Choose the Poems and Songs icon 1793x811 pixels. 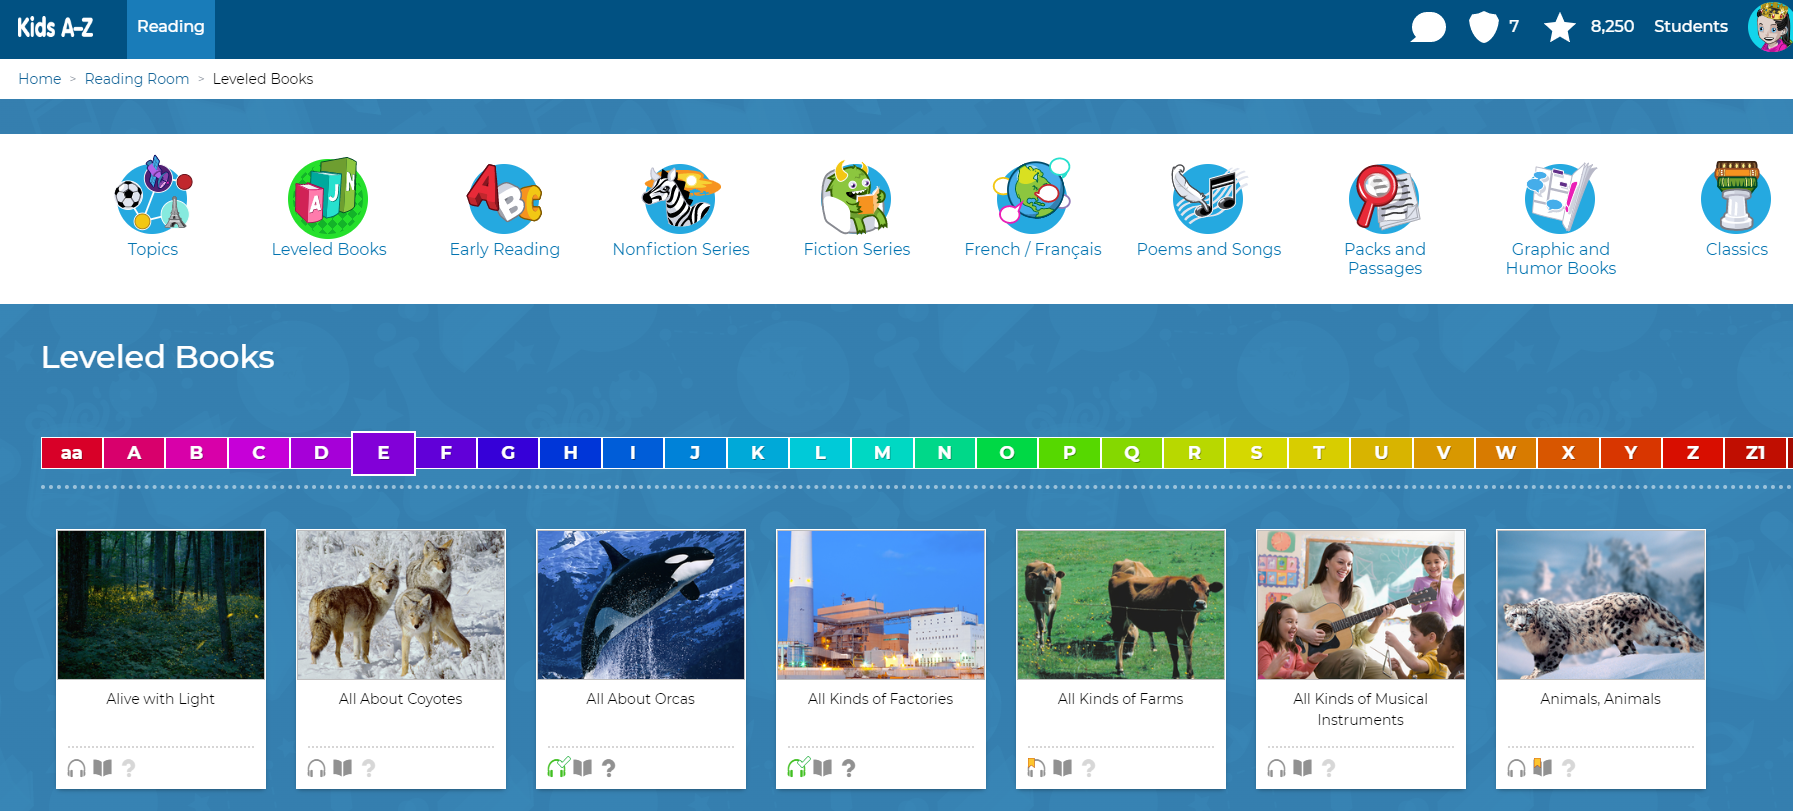pyautogui.click(x=1208, y=197)
